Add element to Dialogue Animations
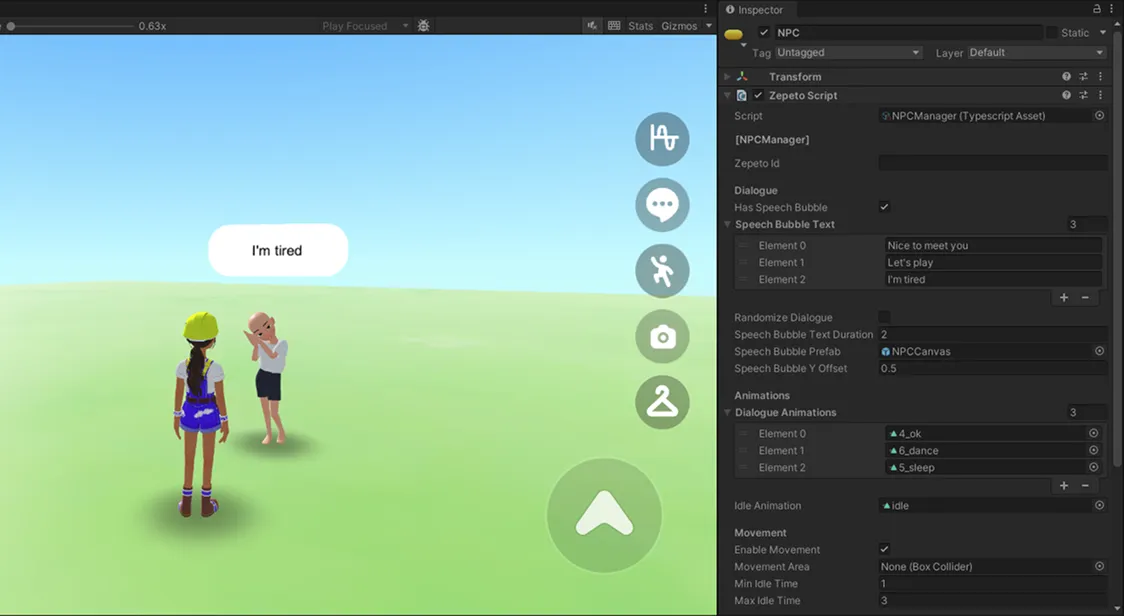The width and height of the screenshot is (1124, 616). tap(1064, 485)
